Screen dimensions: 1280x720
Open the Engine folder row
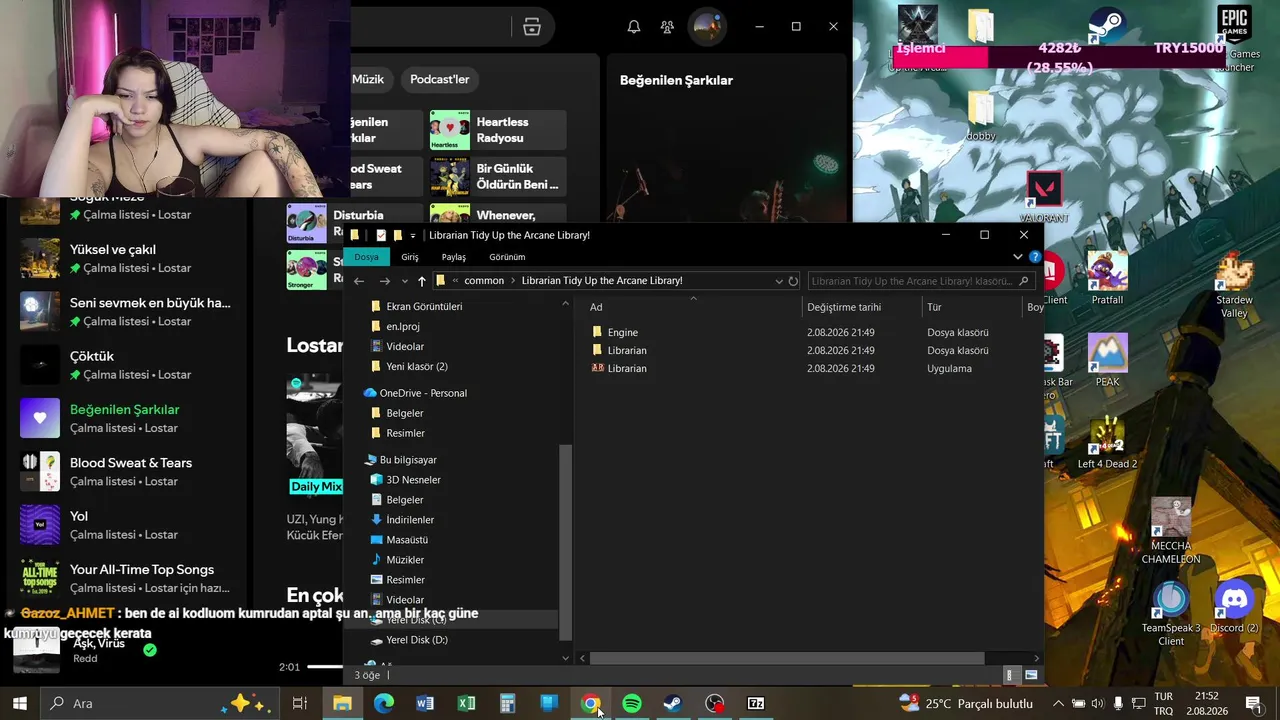point(810,332)
